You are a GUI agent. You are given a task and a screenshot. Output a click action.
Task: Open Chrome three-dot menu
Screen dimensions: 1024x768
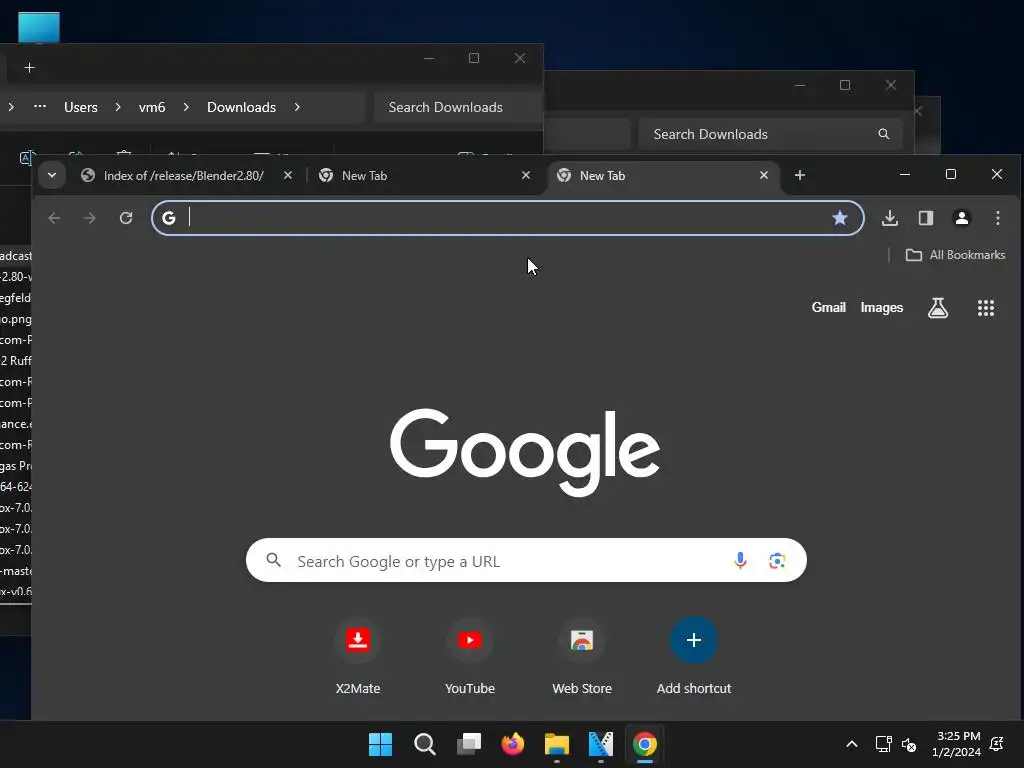click(x=997, y=218)
